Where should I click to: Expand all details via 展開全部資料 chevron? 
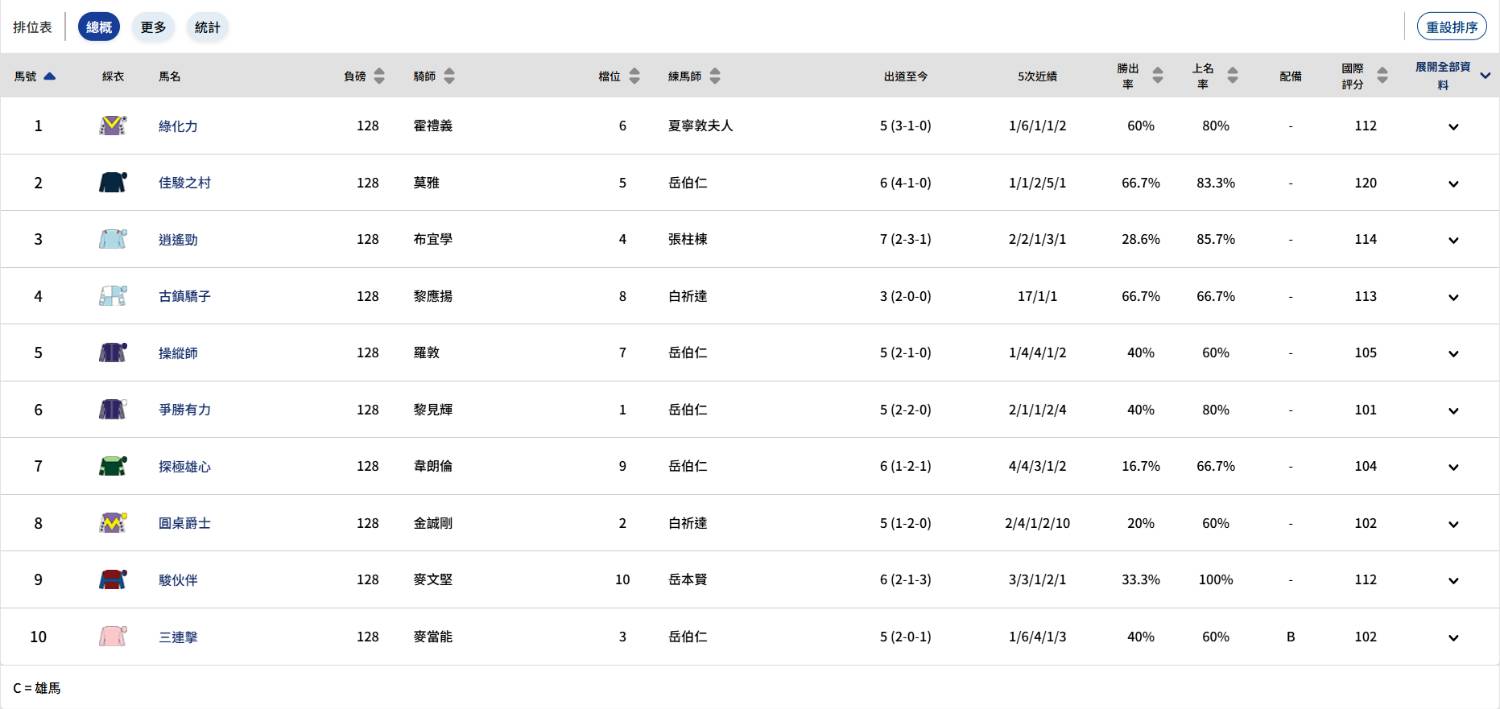(x=1485, y=76)
